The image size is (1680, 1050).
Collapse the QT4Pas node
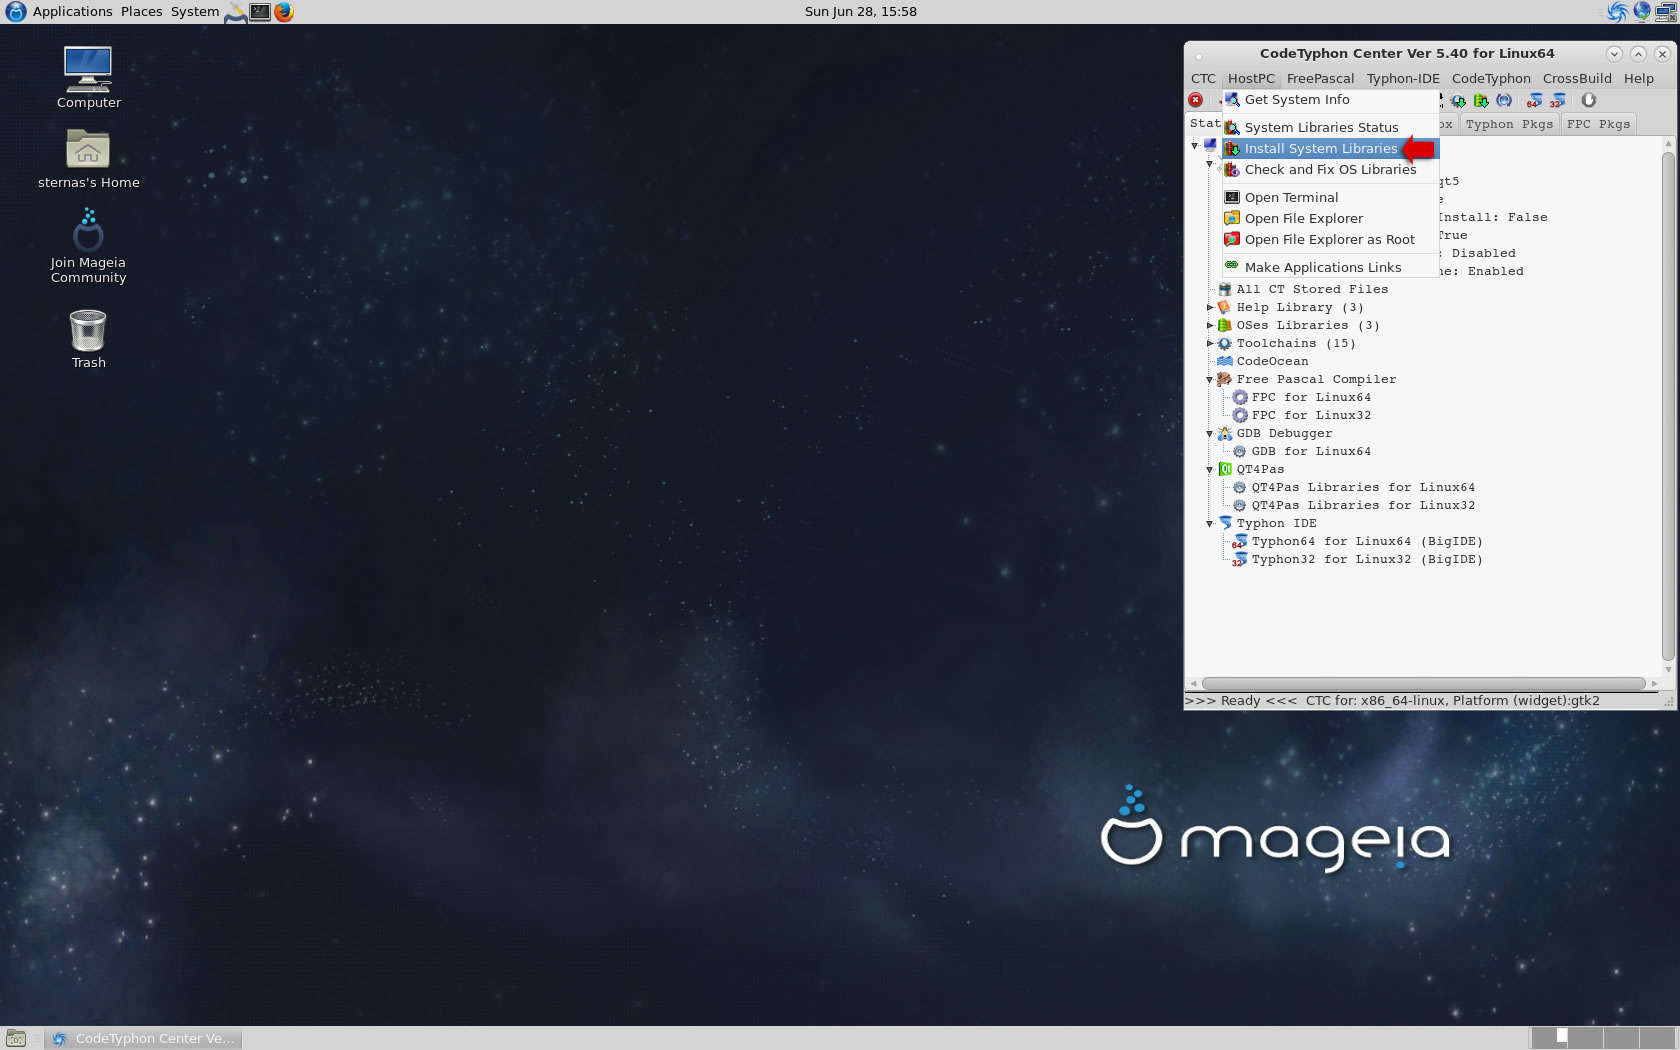(1210, 470)
